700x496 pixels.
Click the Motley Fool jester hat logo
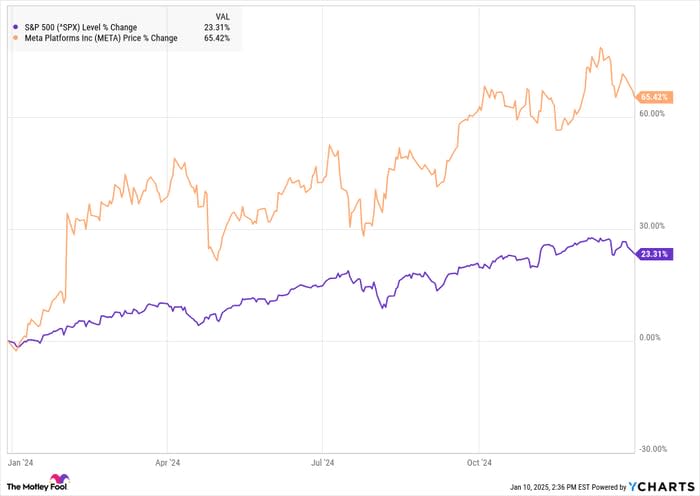59,479
